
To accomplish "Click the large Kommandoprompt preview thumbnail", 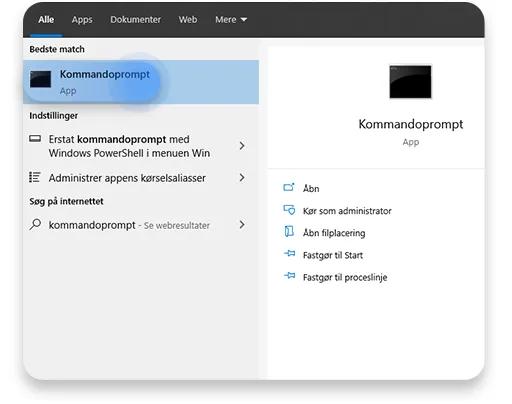I will click(x=410, y=82).
